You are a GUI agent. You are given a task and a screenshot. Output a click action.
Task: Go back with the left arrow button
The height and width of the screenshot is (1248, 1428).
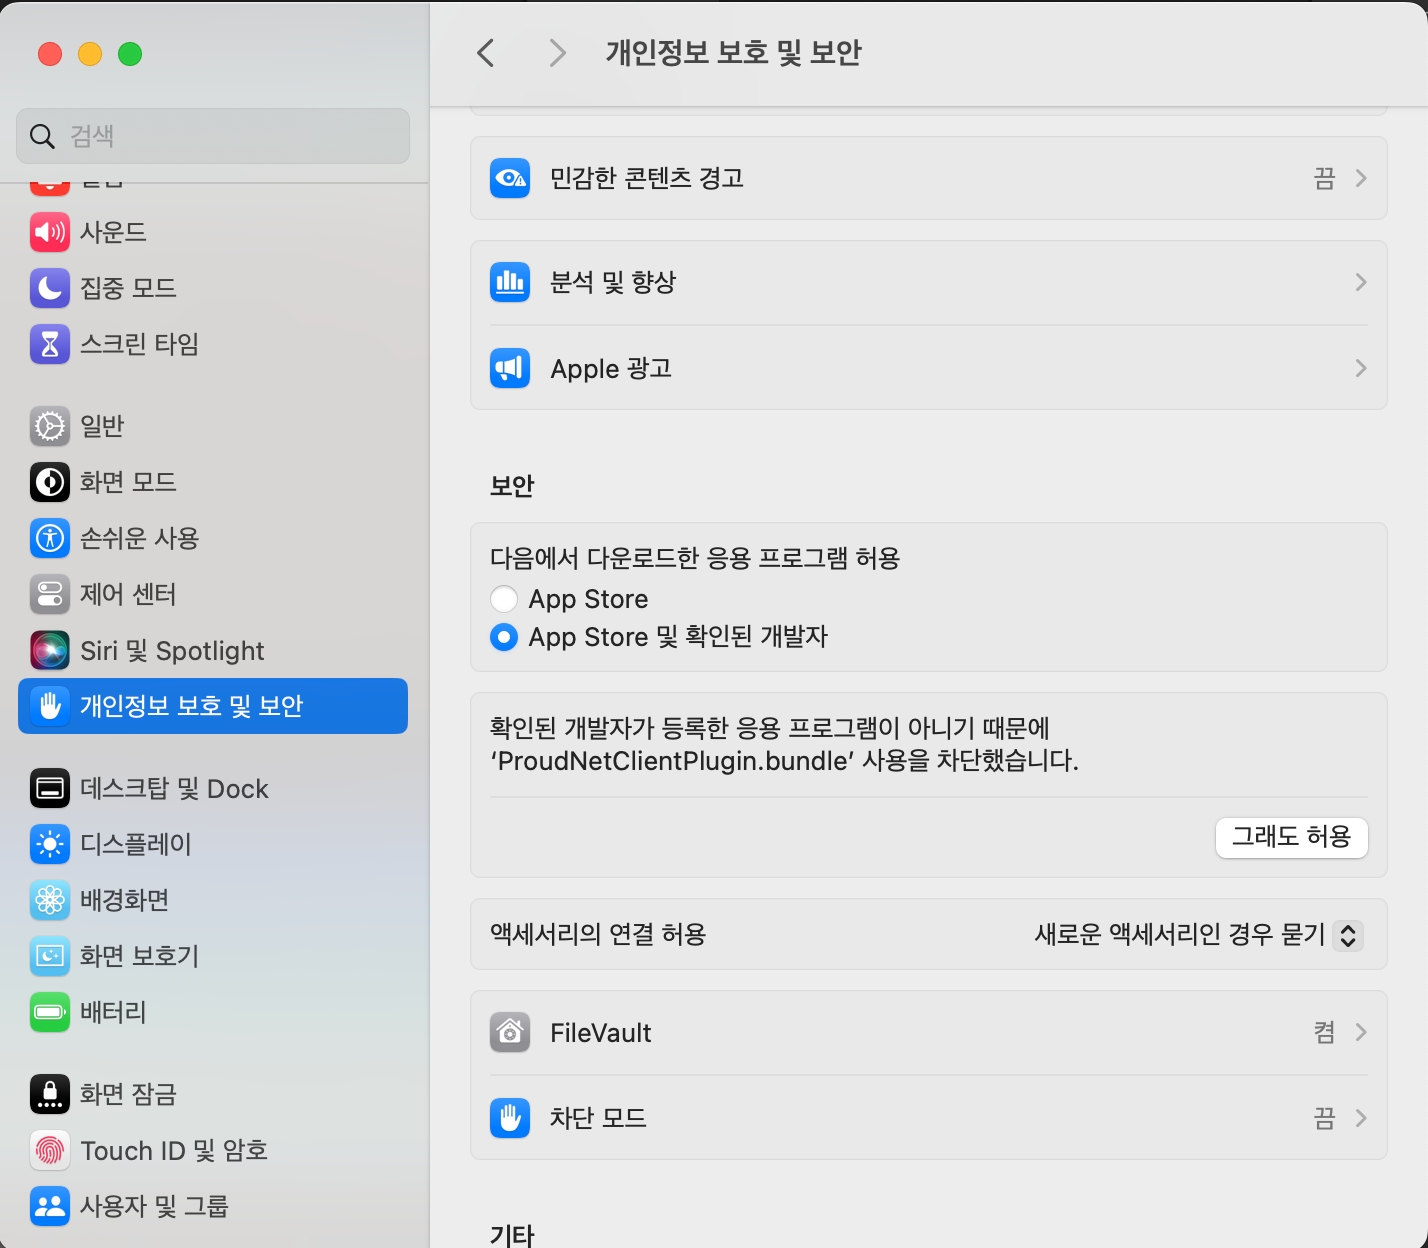(486, 53)
